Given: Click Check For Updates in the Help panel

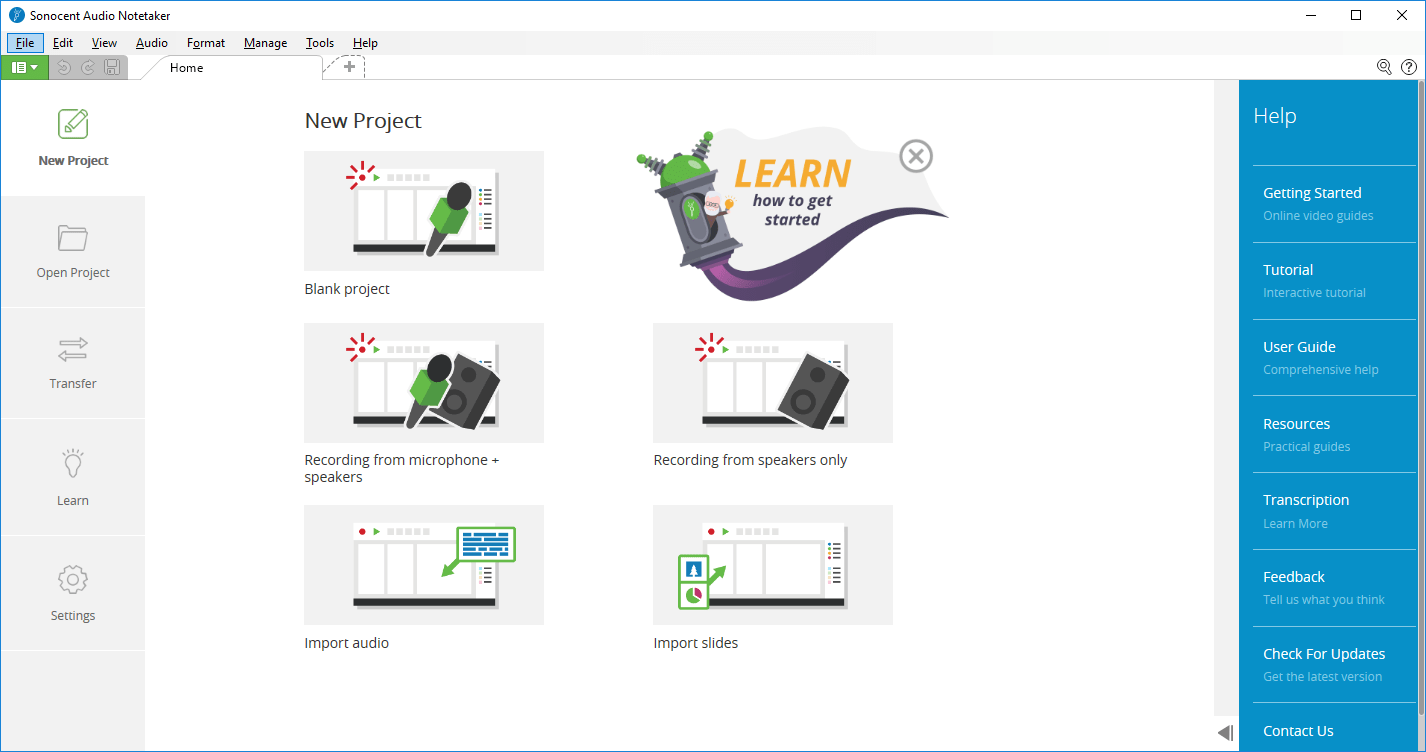Looking at the screenshot, I should pos(1324,653).
